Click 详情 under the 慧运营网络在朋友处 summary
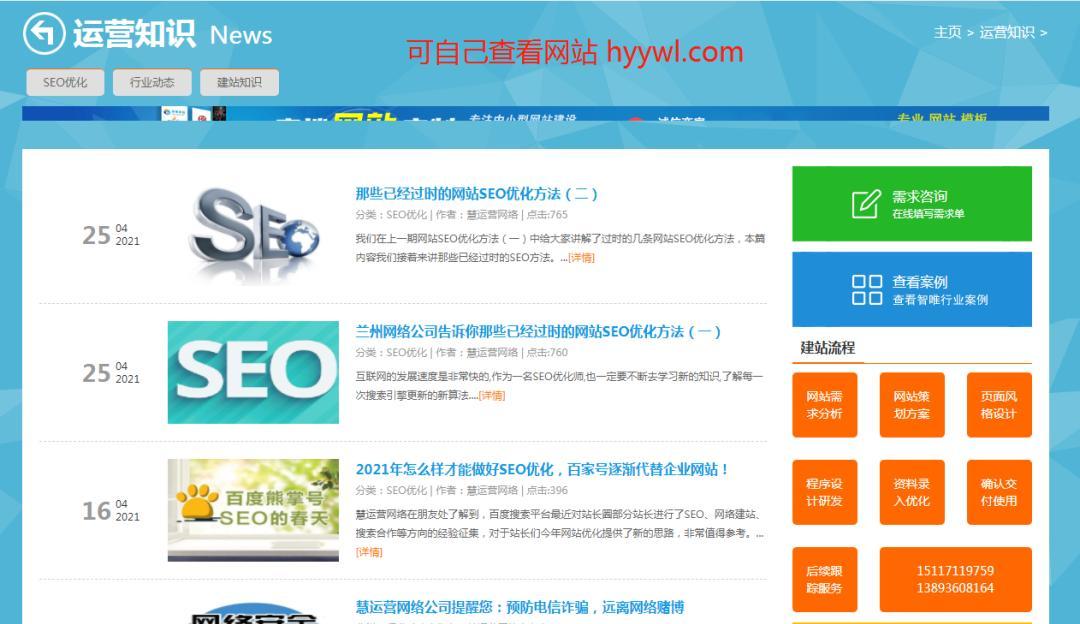This screenshot has width=1080, height=624. tap(369, 552)
